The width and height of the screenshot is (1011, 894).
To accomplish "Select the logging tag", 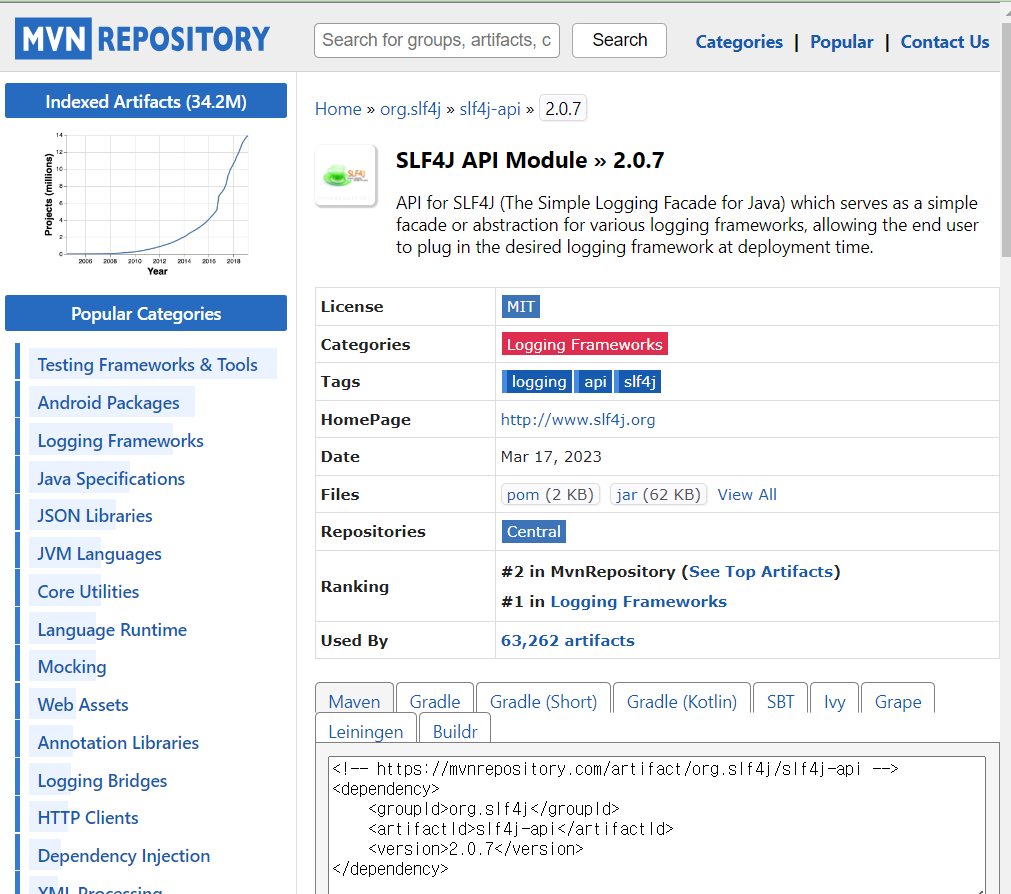I will click(538, 382).
